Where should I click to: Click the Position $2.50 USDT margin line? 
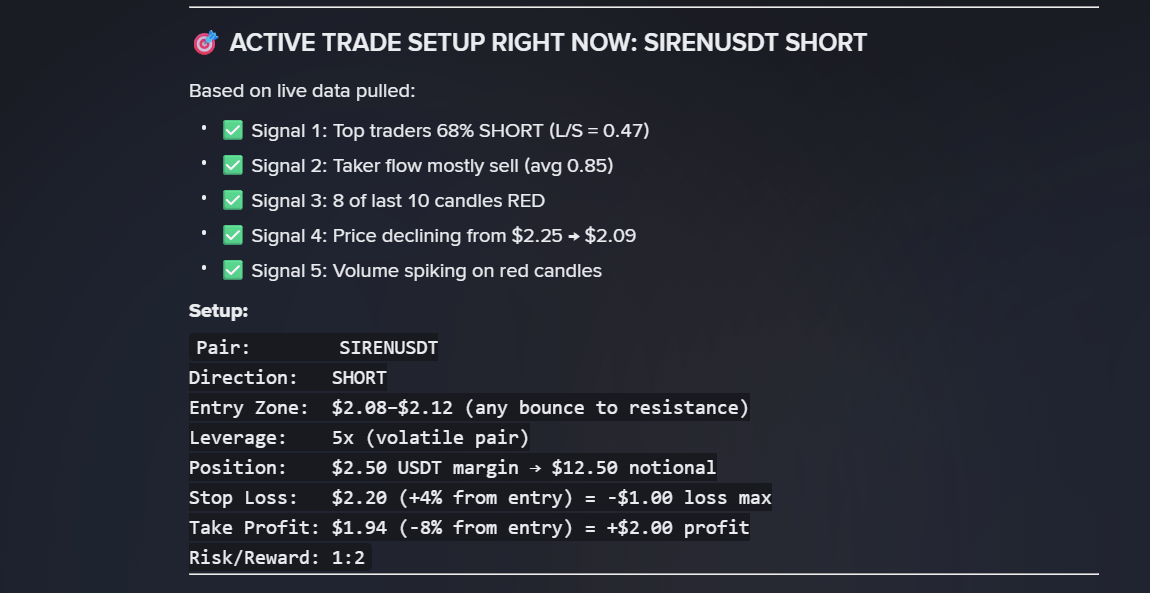pyautogui.click(x=452, y=468)
